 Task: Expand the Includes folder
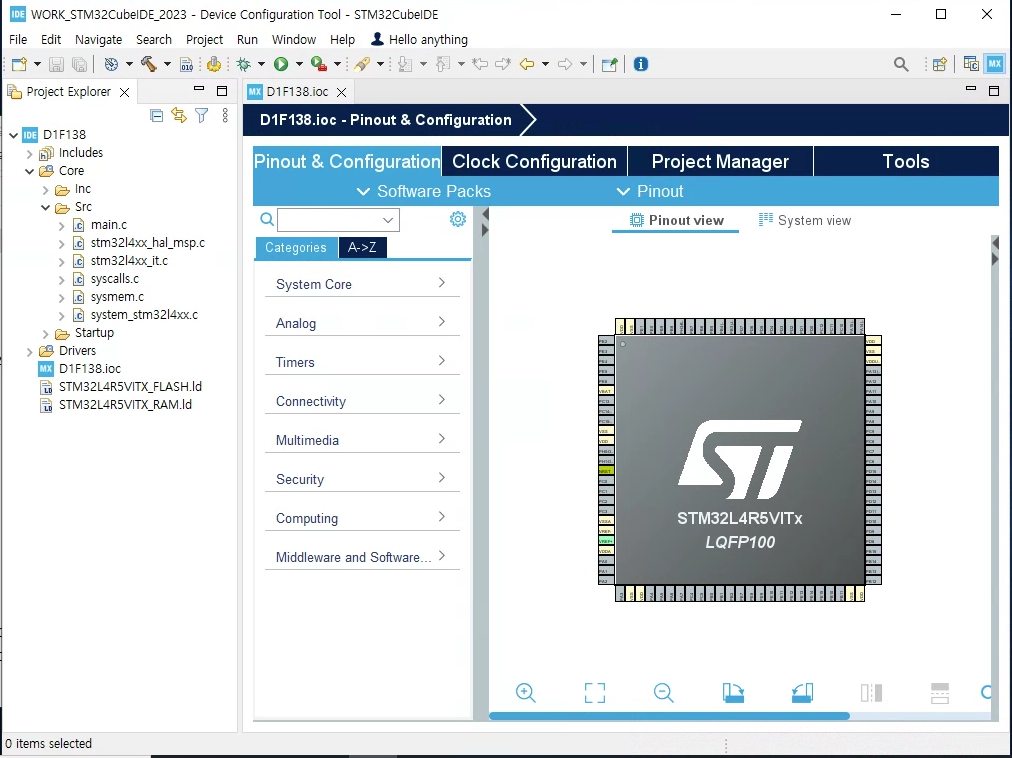point(30,153)
